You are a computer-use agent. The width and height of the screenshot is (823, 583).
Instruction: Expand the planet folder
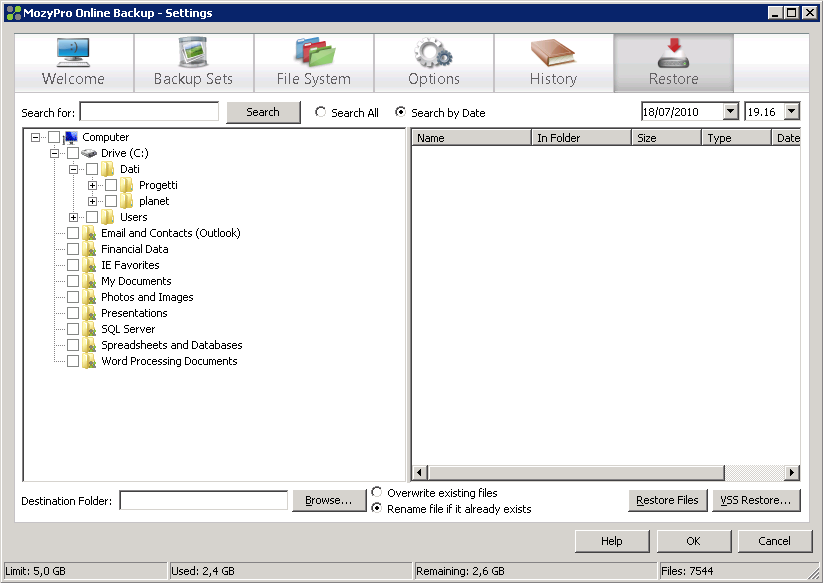[92, 202]
